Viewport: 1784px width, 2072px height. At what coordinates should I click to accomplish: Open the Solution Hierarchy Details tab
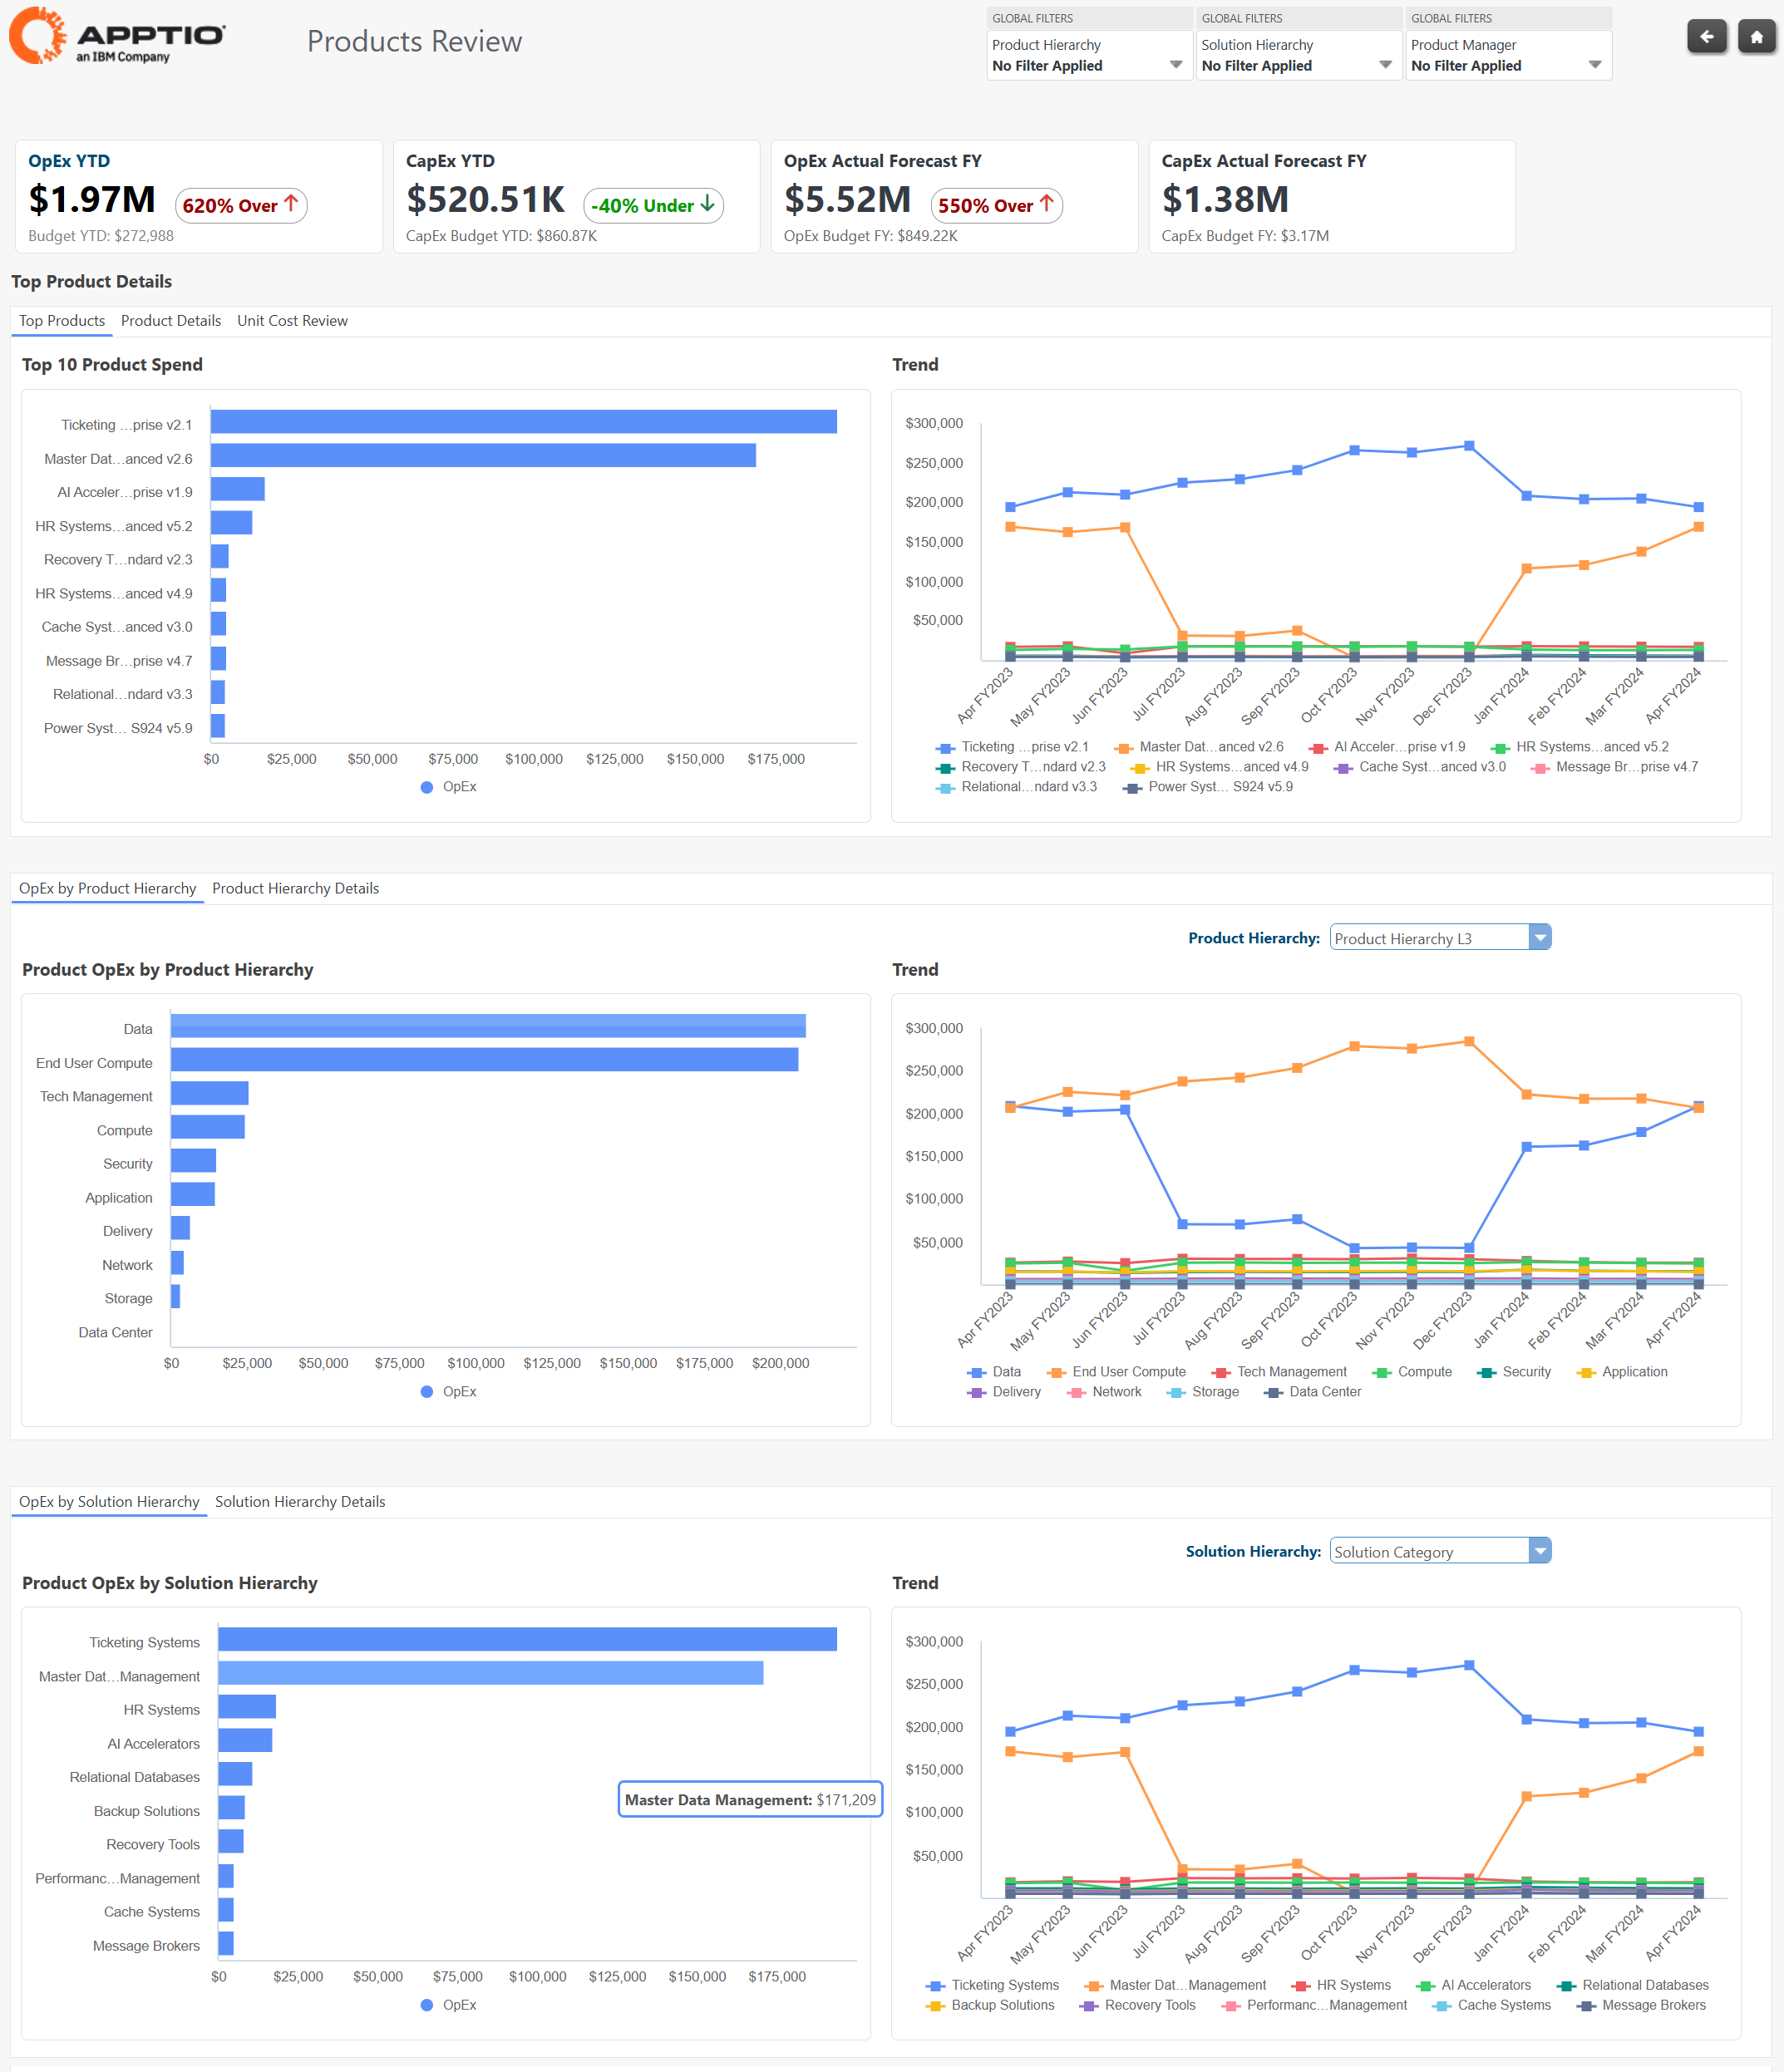299,1502
